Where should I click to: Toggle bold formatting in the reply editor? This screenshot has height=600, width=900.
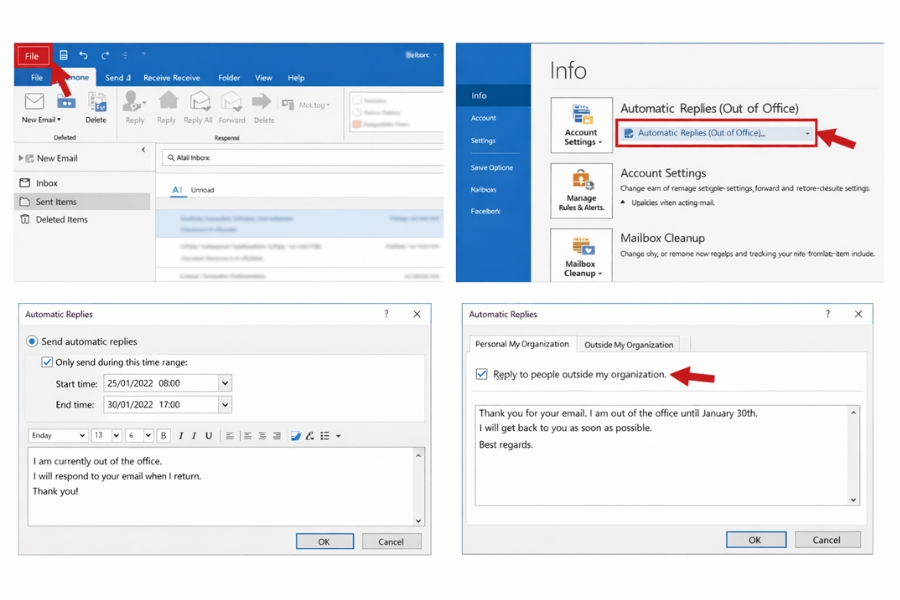point(163,435)
